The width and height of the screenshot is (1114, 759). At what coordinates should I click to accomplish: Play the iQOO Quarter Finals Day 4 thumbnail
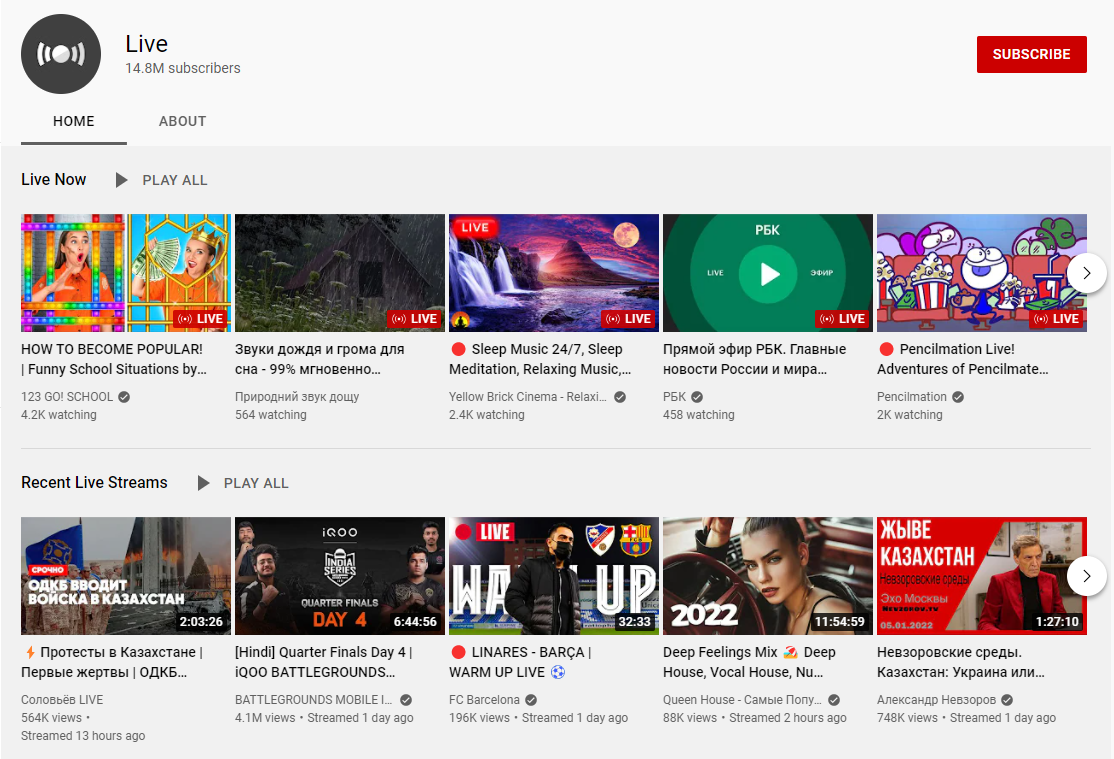[340, 576]
